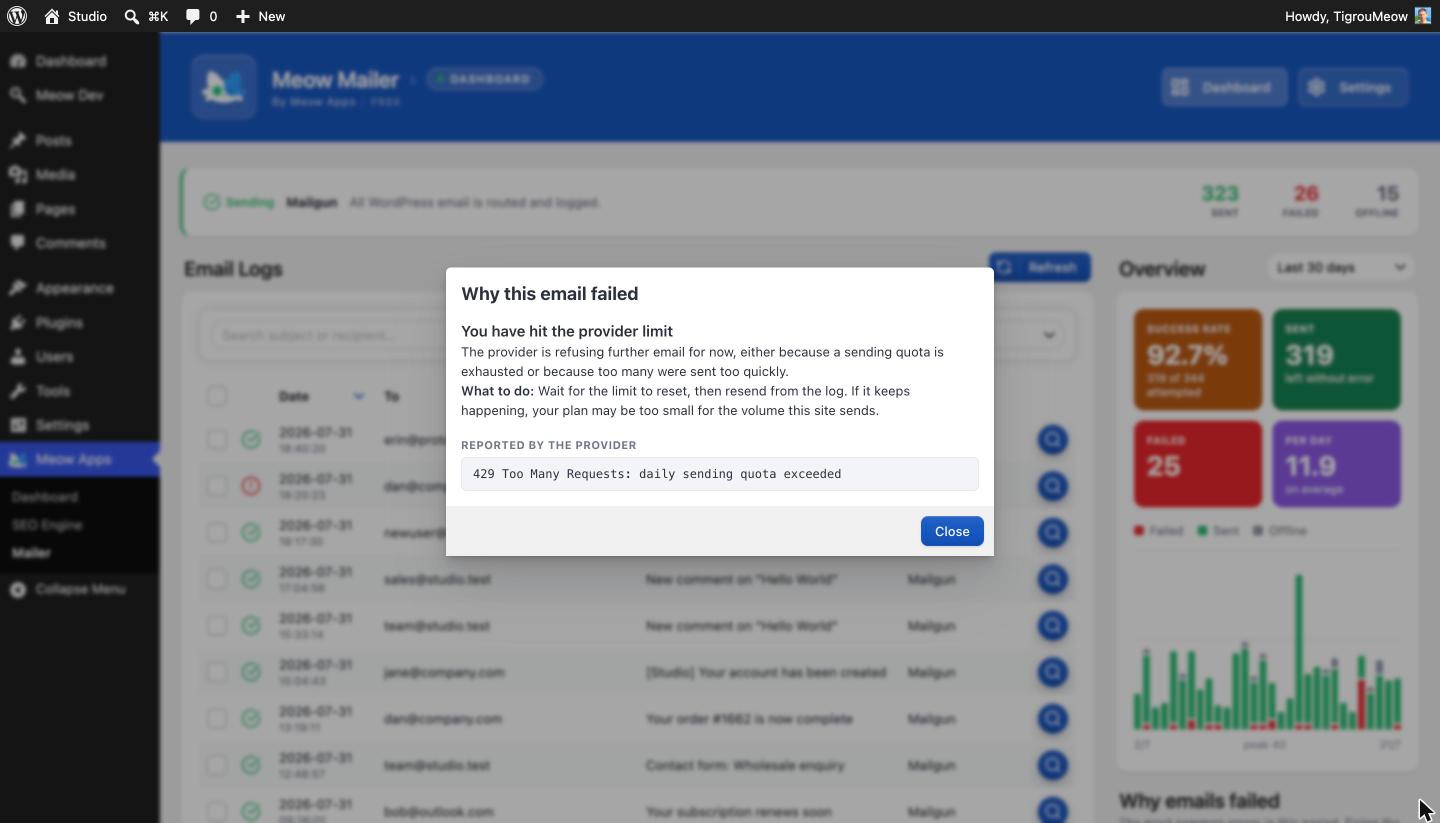1440x823 pixels.
Task: View details of 15:33:14 team@studio.test email
Action: [1052, 626]
